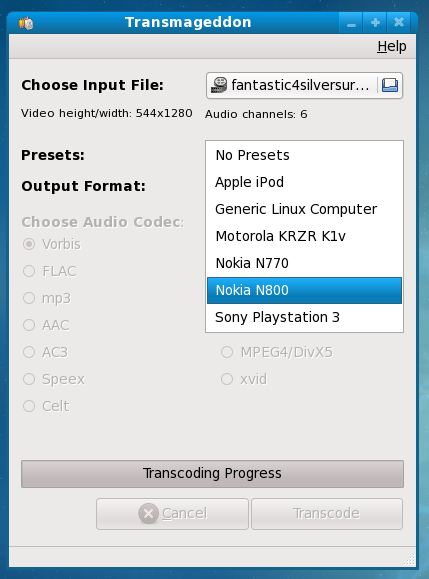The height and width of the screenshot is (579, 429).
Task: Minimize the Transmageddon window
Action: point(351,23)
